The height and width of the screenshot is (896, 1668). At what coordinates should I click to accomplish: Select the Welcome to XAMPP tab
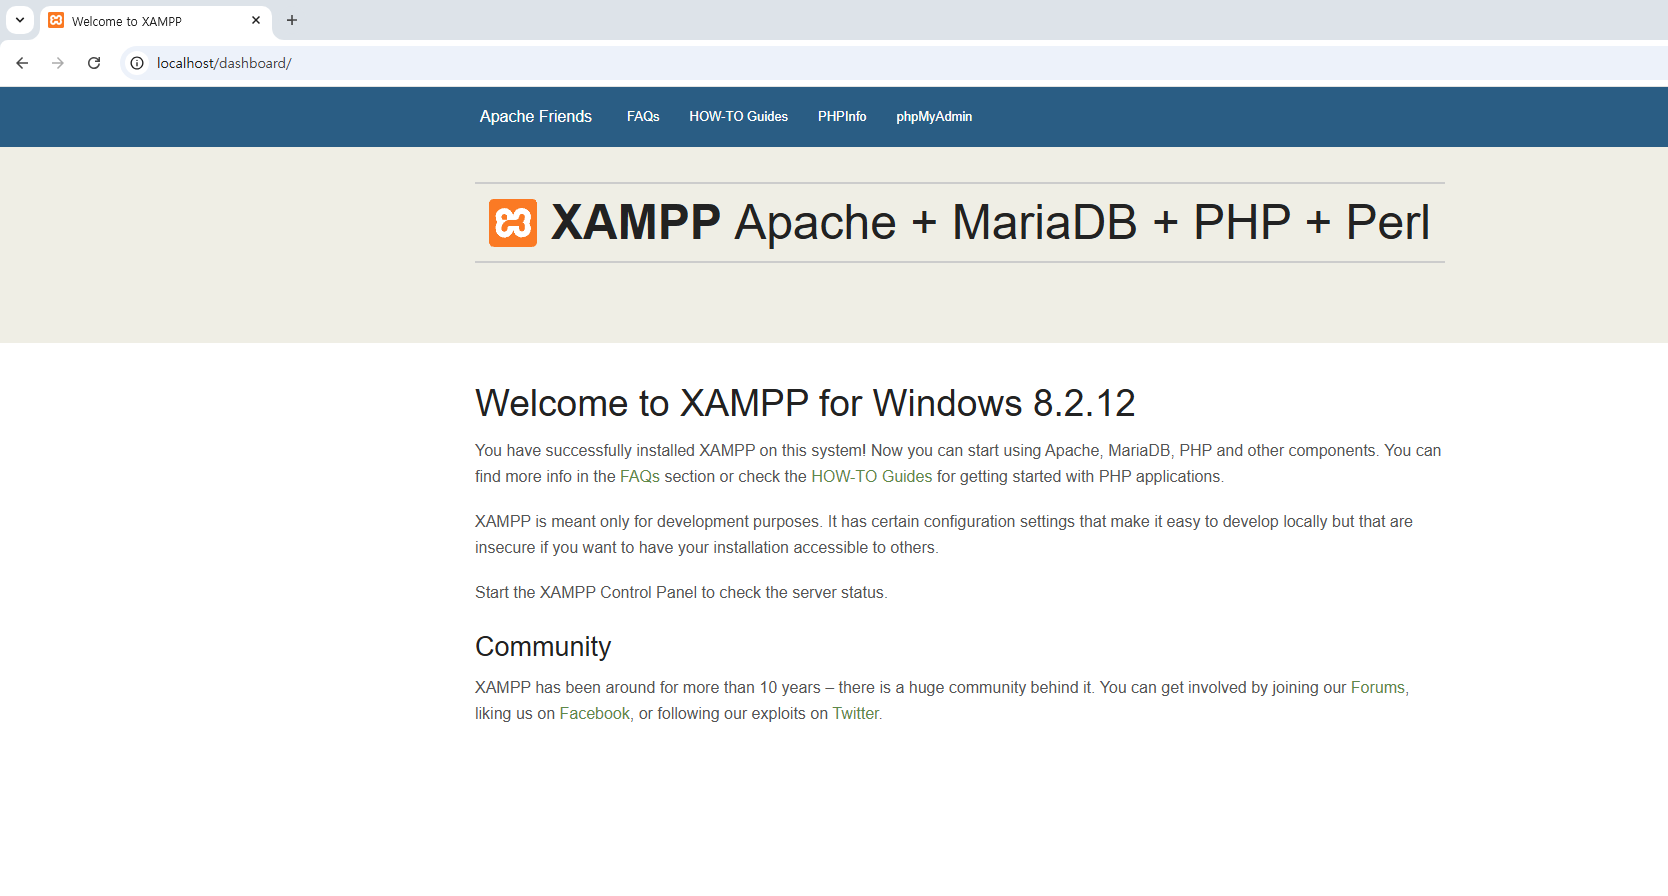(156, 21)
